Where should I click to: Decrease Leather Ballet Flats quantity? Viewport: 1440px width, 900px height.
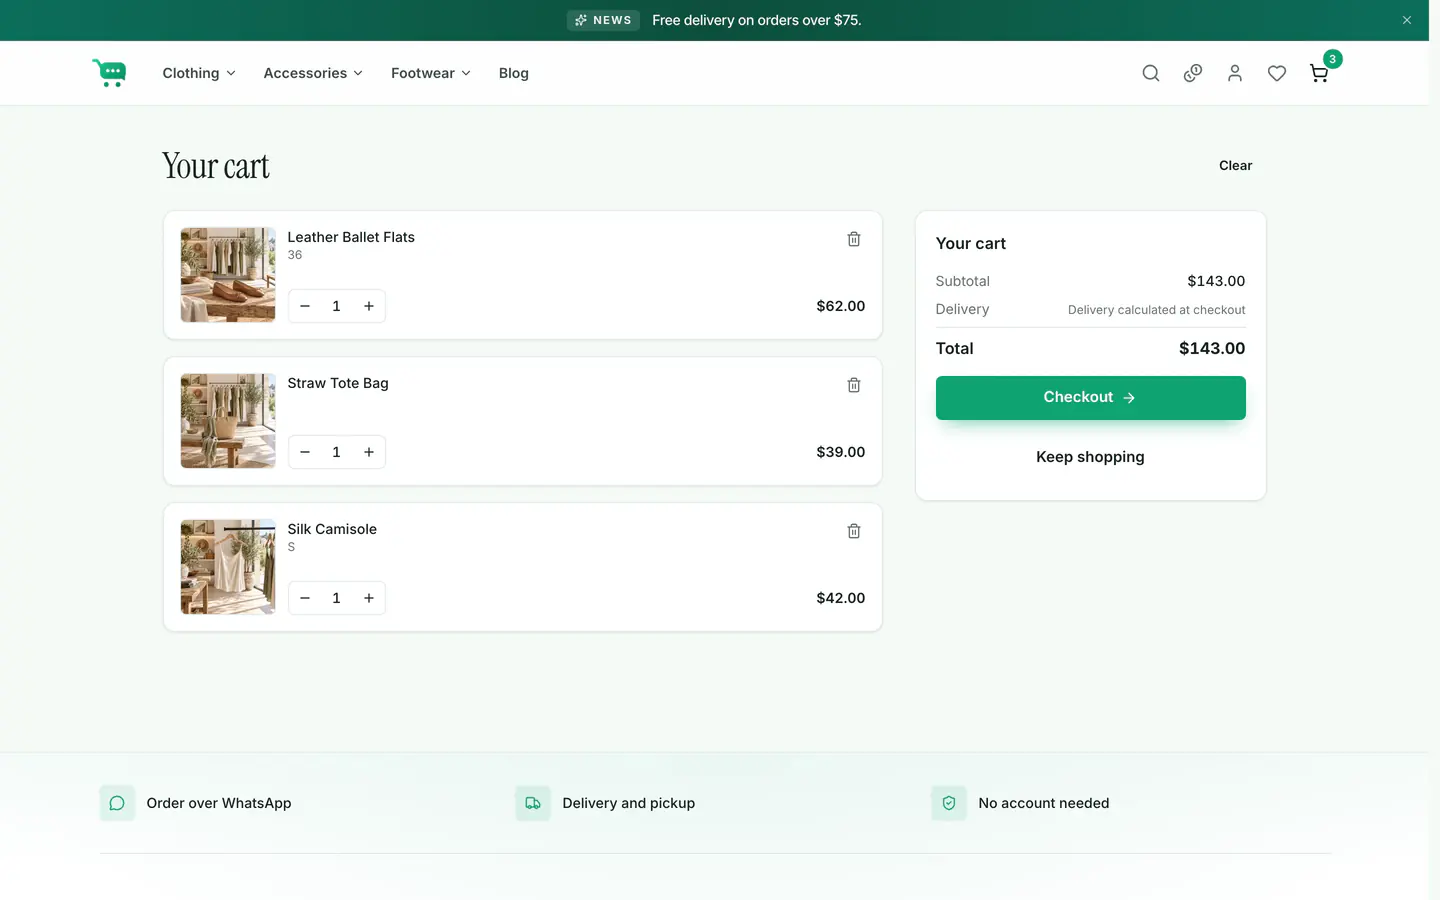pyautogui.click(x=305, y=306)
